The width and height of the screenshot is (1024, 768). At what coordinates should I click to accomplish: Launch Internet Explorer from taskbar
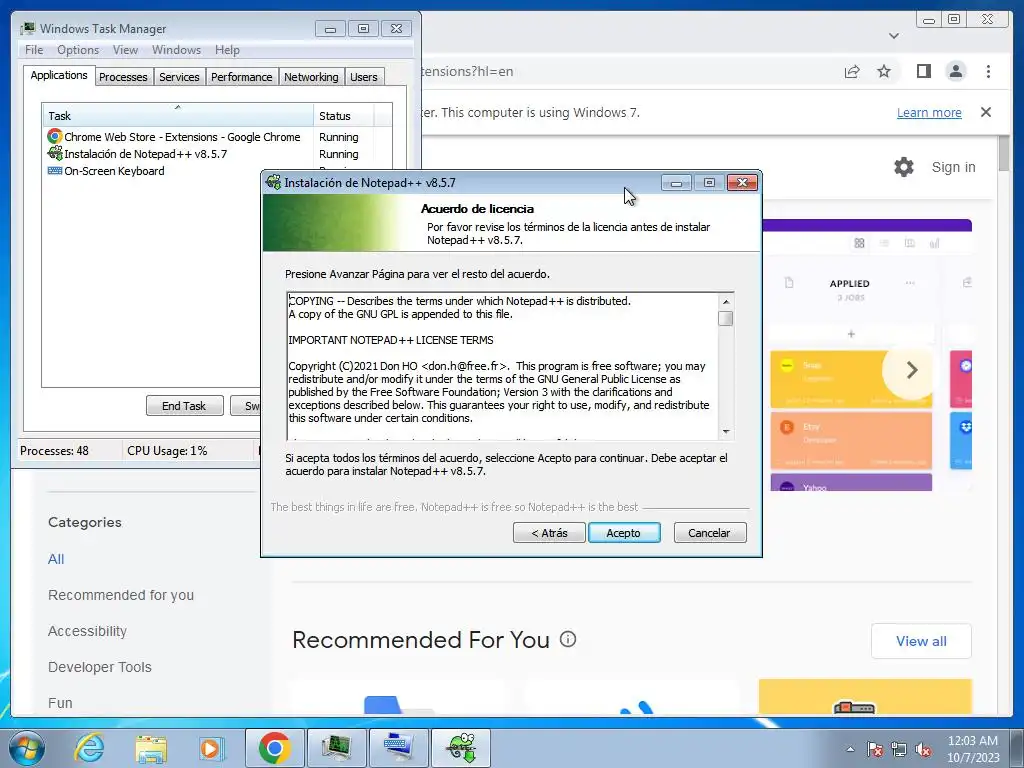(x=89, y=748)
